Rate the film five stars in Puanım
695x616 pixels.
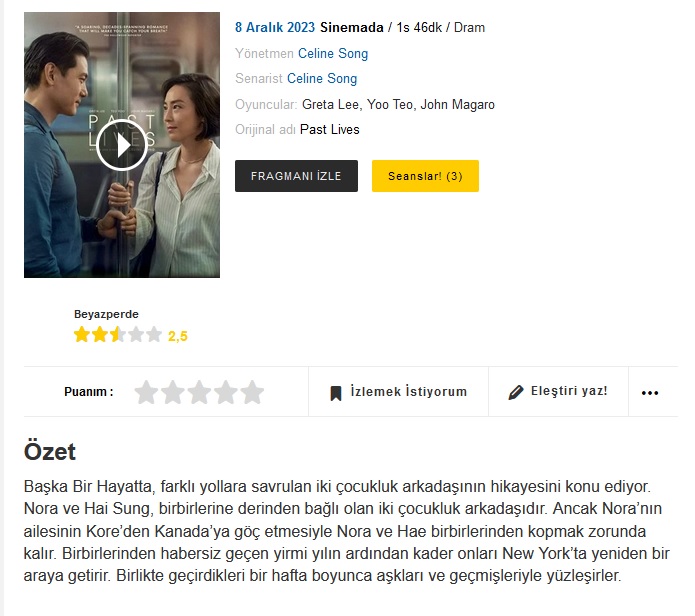coord(252,392)
